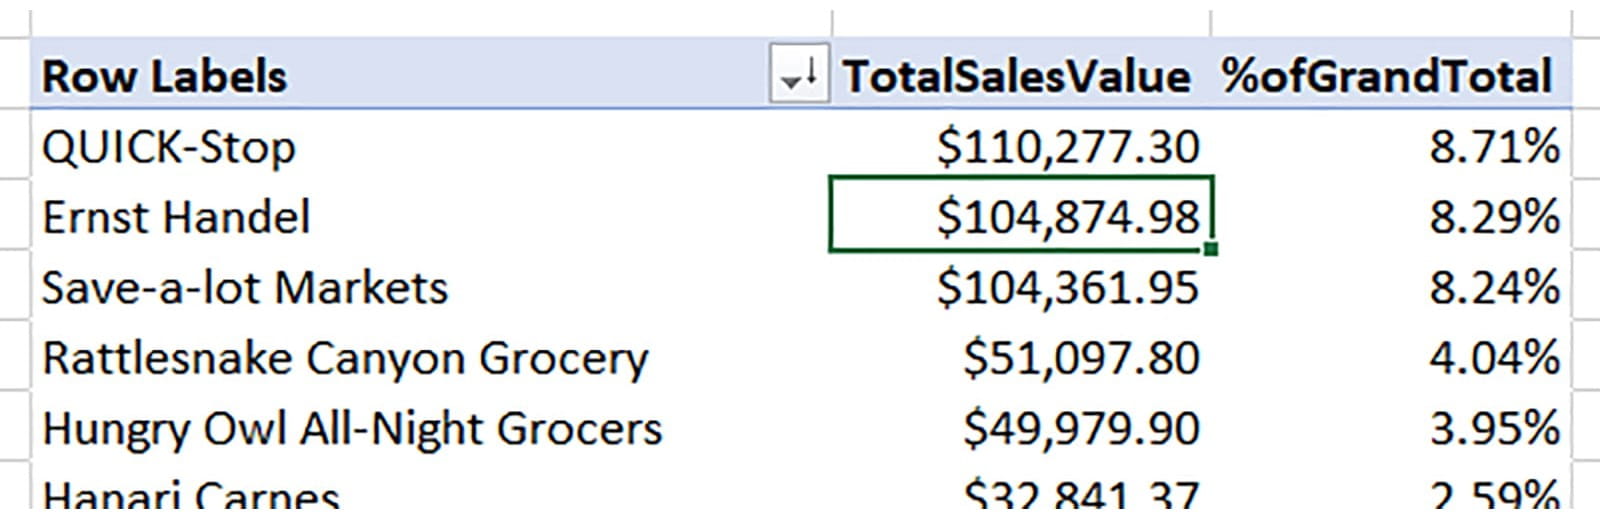The width and height of the screenshot is (1600, 520).
Task: Click the $51,097.80 sales value cell
Action: pos(1080,358)
